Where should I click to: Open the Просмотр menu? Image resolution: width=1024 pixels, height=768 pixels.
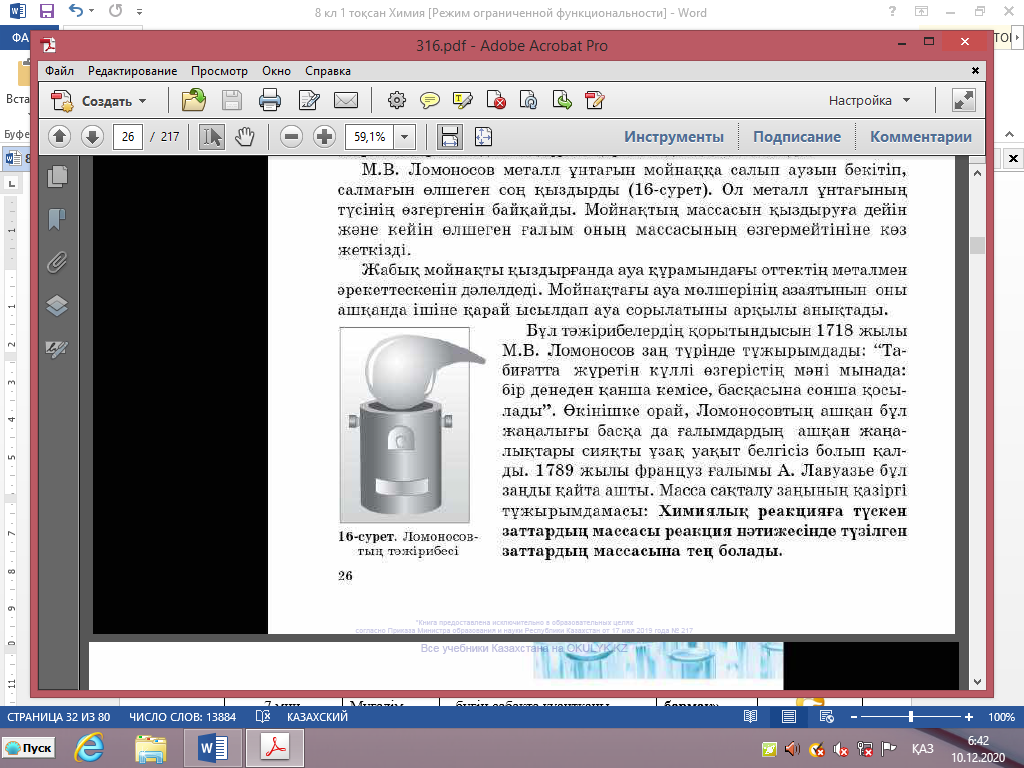[219, 71]
